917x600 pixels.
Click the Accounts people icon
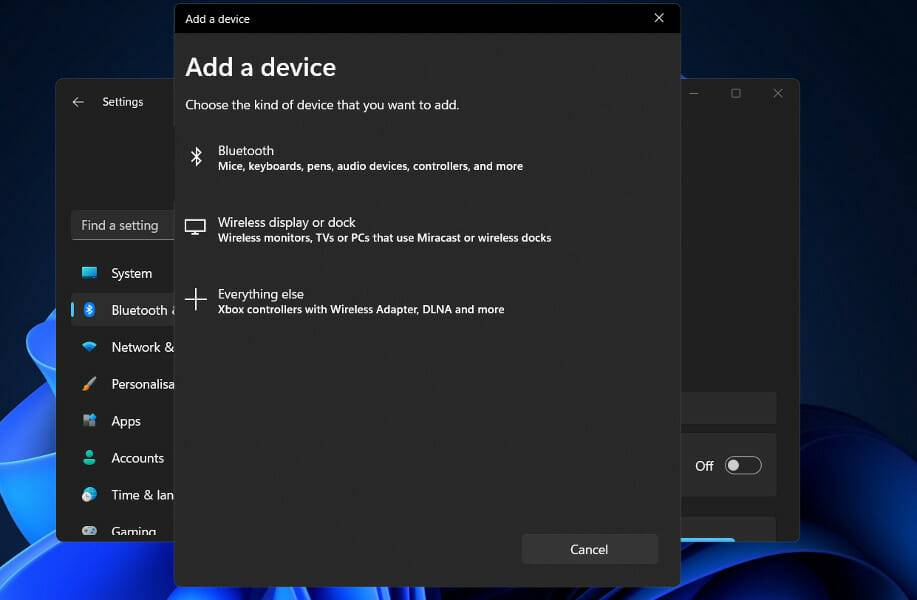click(89, 458)
